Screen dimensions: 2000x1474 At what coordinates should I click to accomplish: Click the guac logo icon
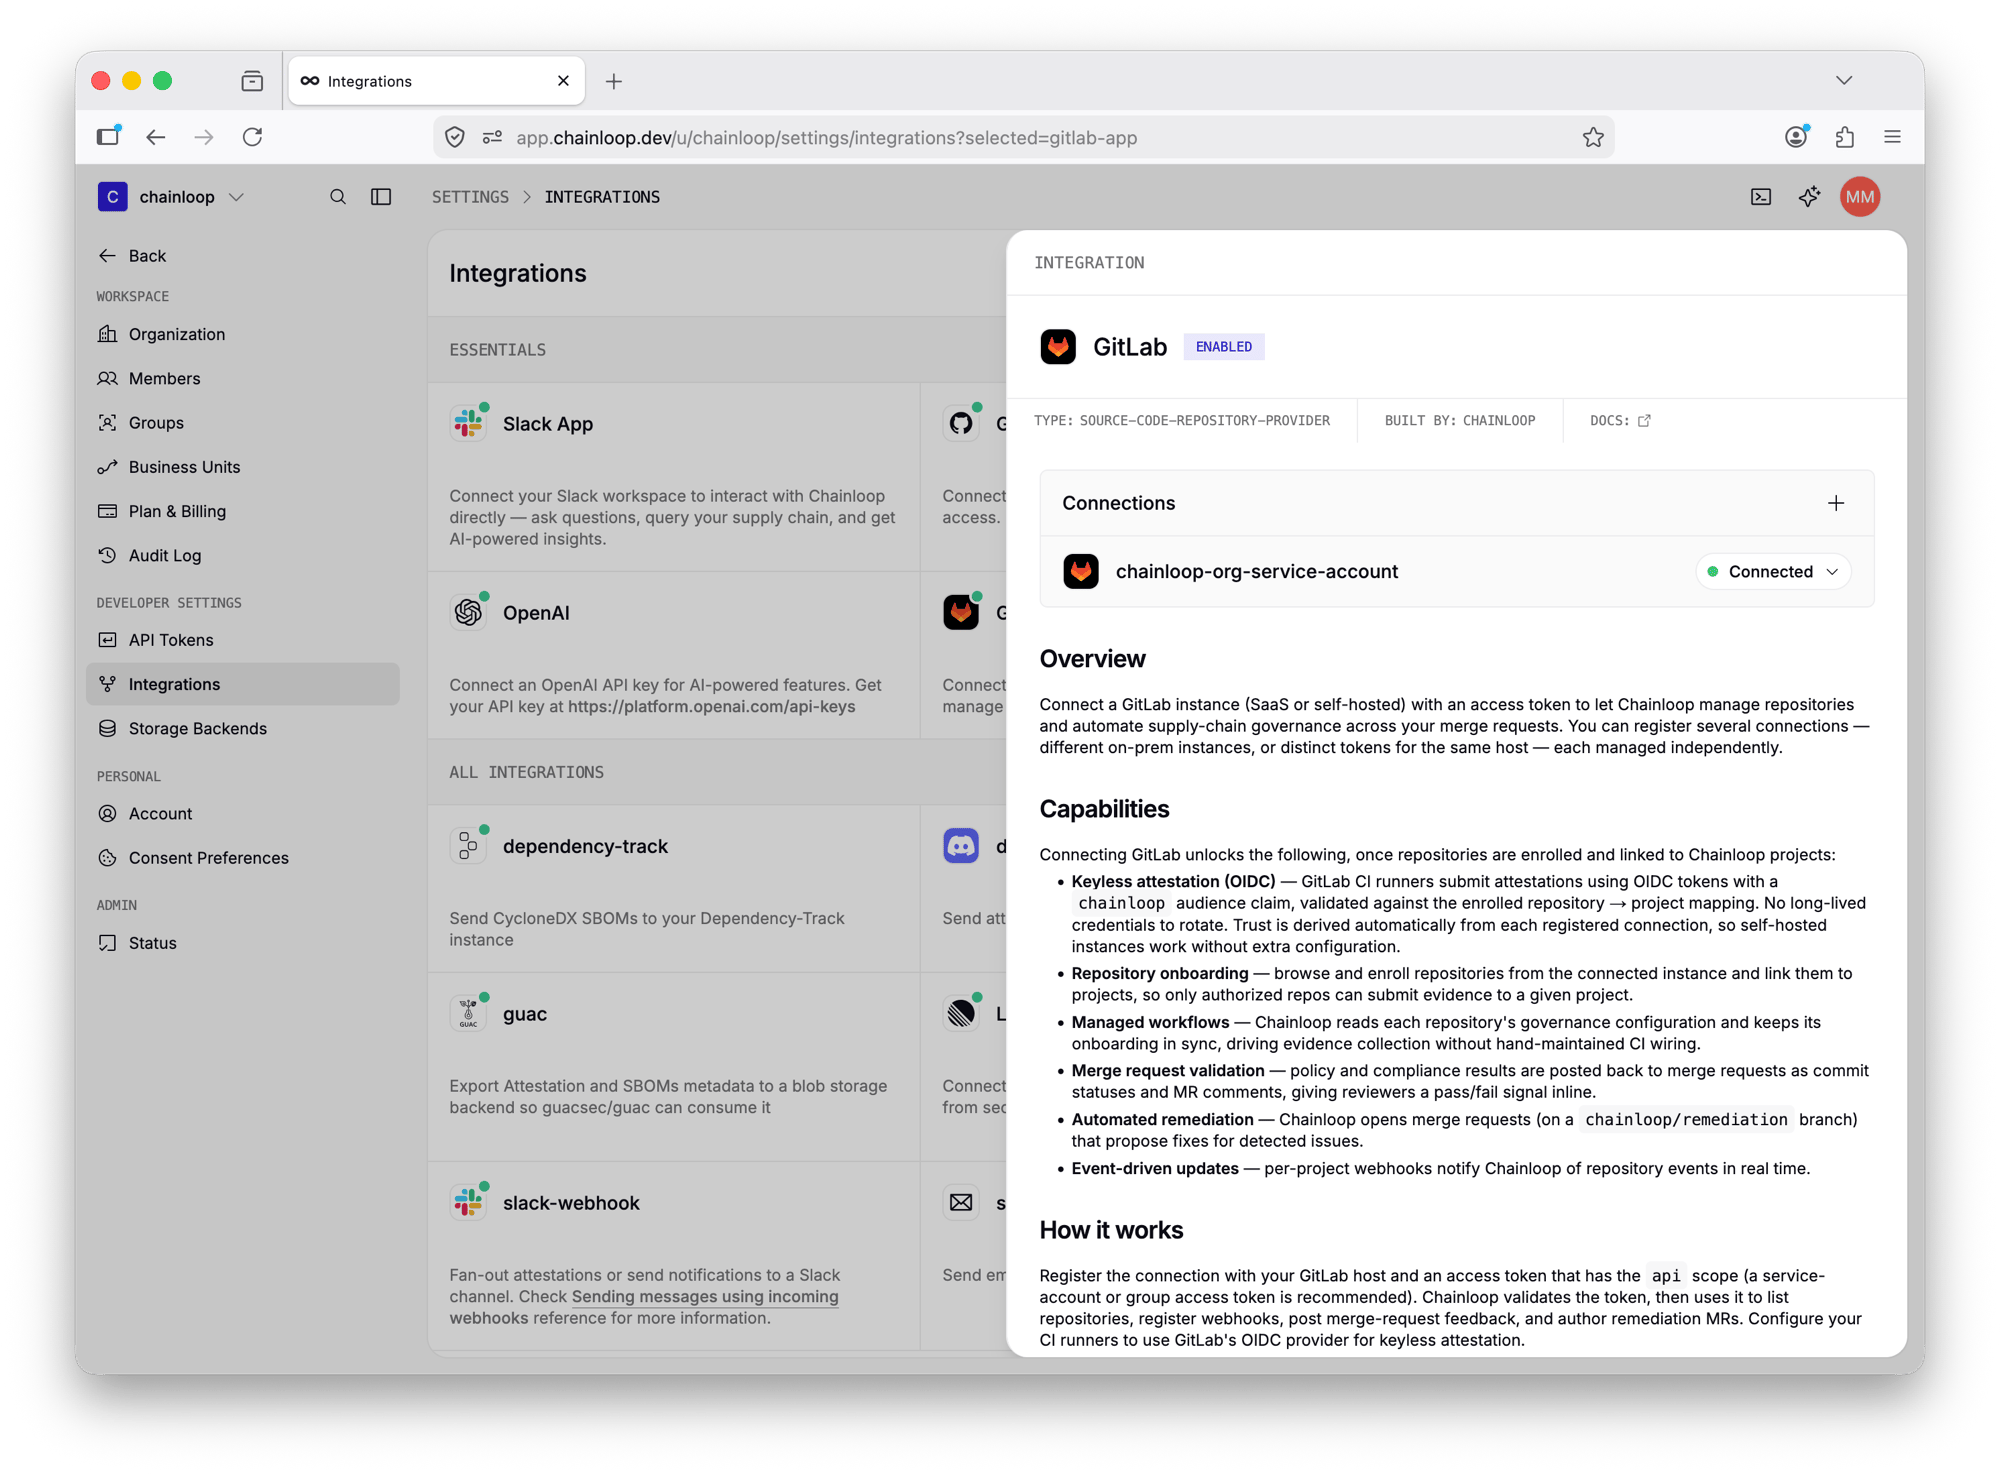(x=468, y=1014)
